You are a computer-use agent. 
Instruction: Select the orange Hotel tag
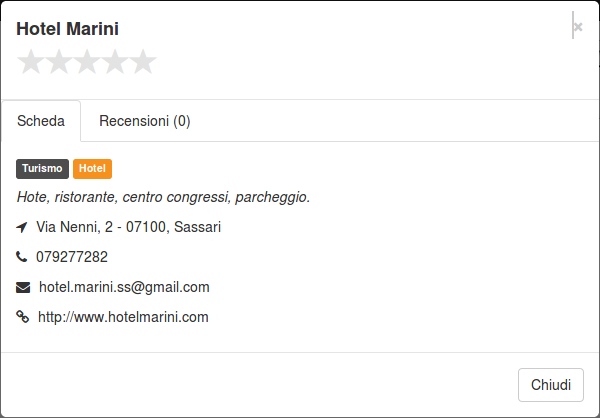[x=92, y=169]
